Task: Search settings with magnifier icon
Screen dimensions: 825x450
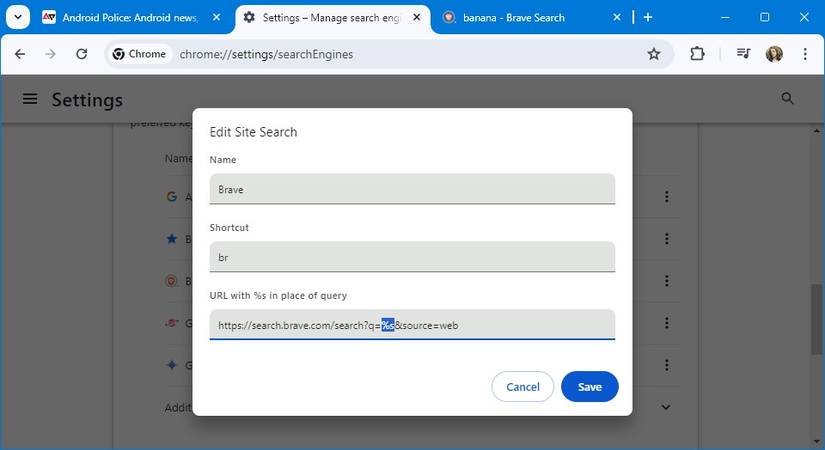Action: [788, 98]
